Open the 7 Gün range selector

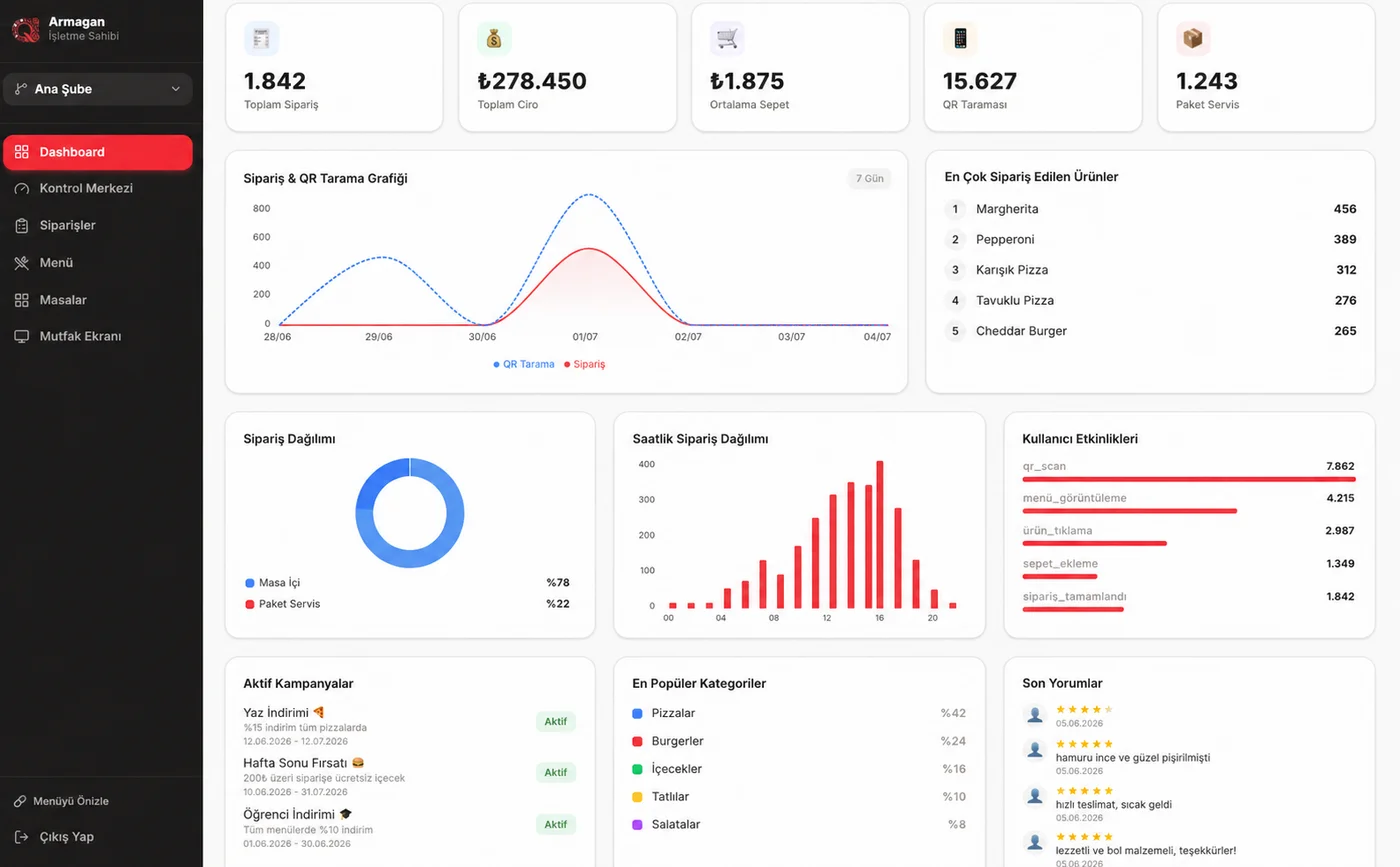(x=869, y=179)
